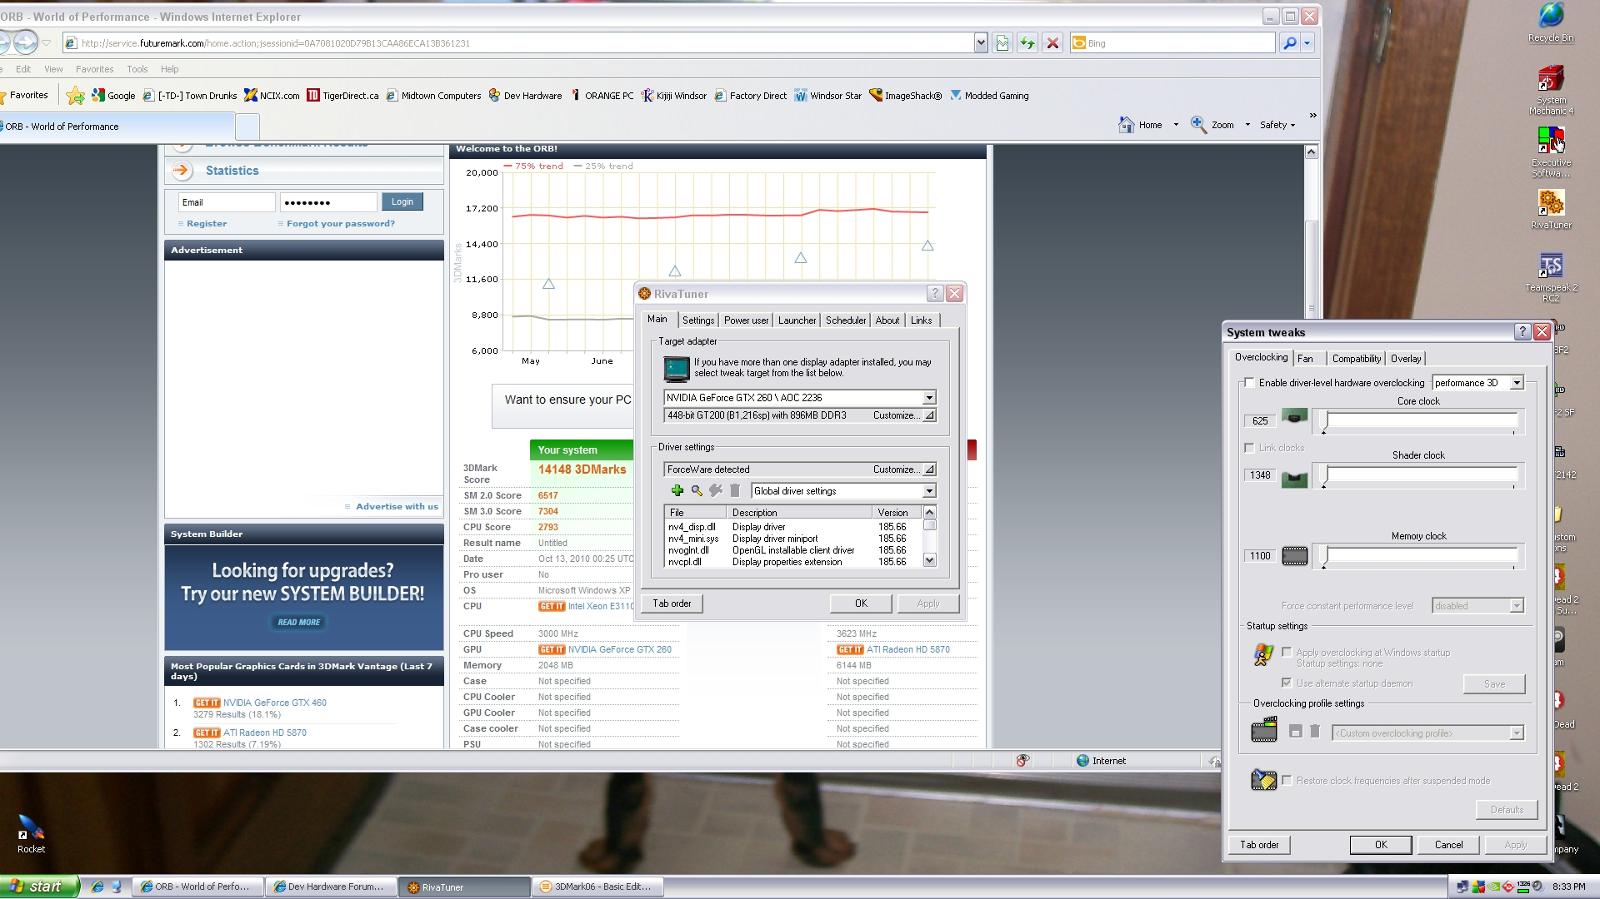The width and height of the screenshot is (1600, 899).
Task: Click the restore clock frequencies icon
Action: (x=1264, y=780)
